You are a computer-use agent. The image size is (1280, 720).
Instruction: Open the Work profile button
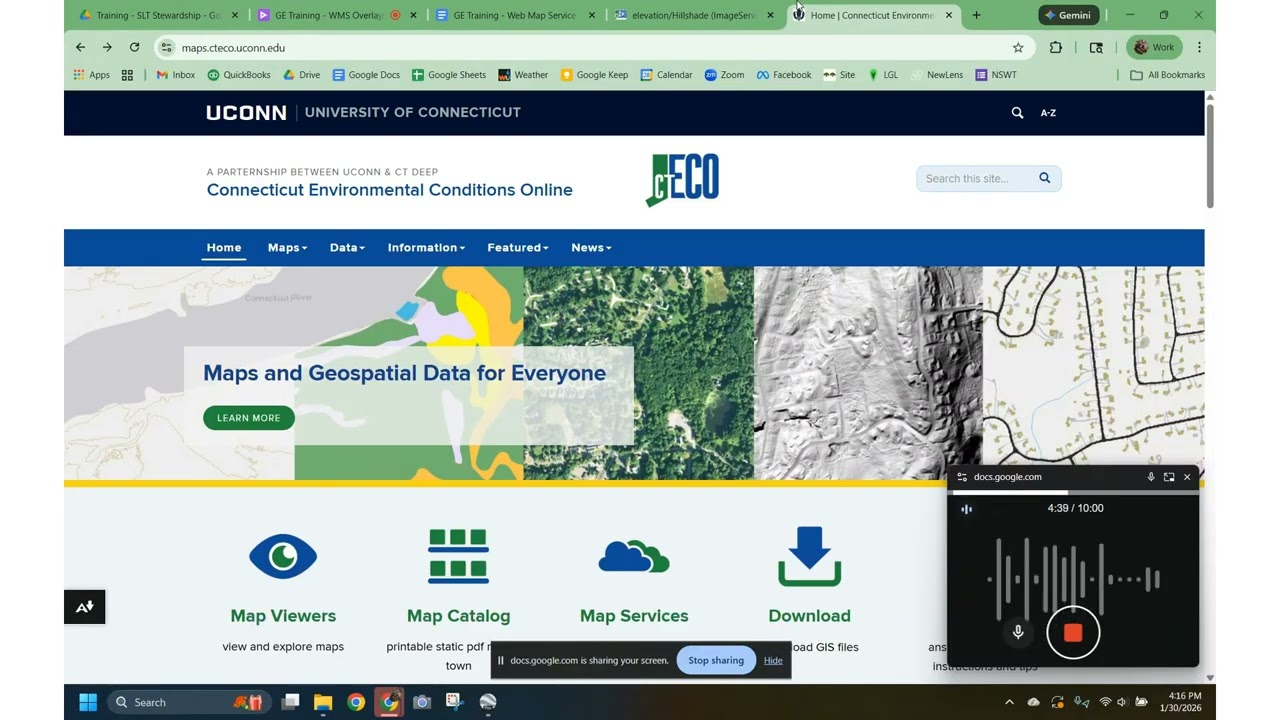point(1154,47)
